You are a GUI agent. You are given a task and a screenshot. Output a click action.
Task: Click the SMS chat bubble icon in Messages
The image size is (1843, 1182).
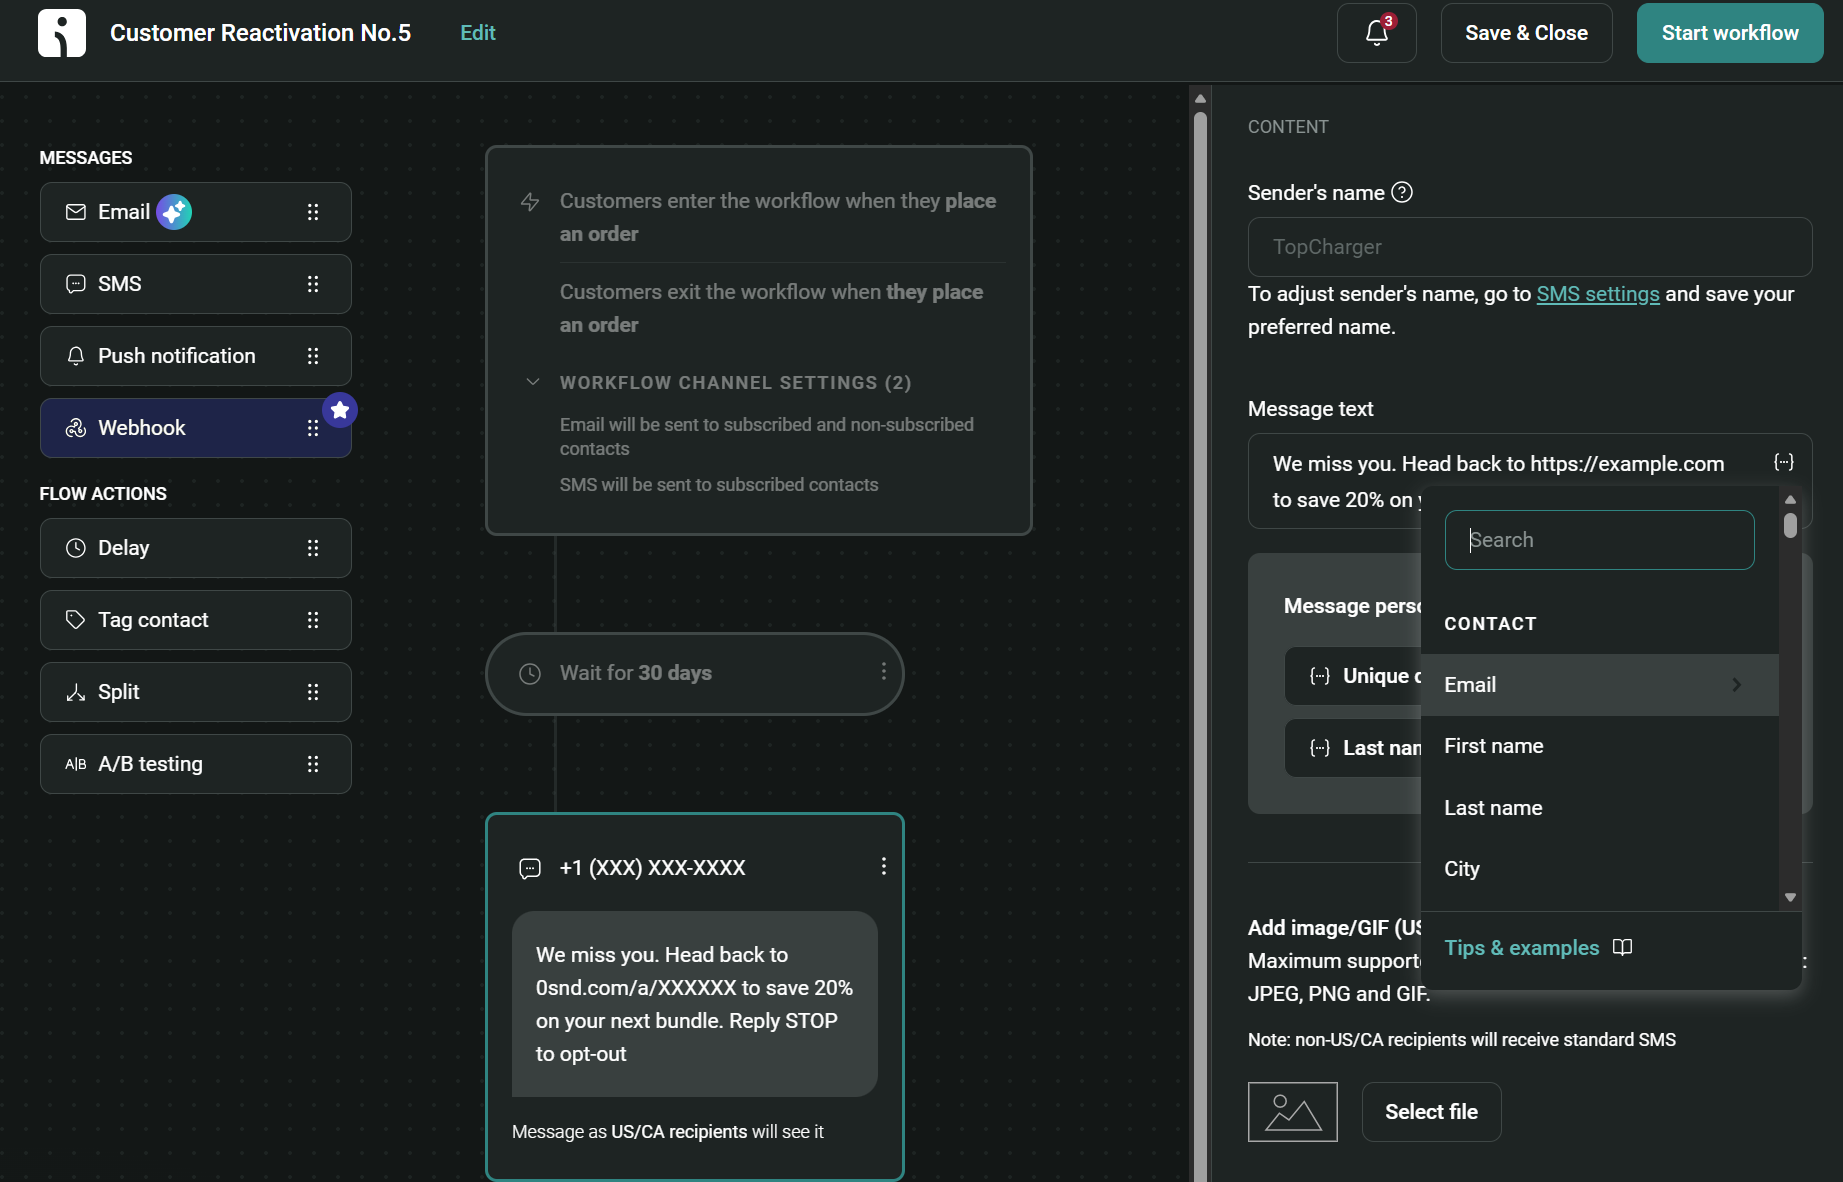76,284
